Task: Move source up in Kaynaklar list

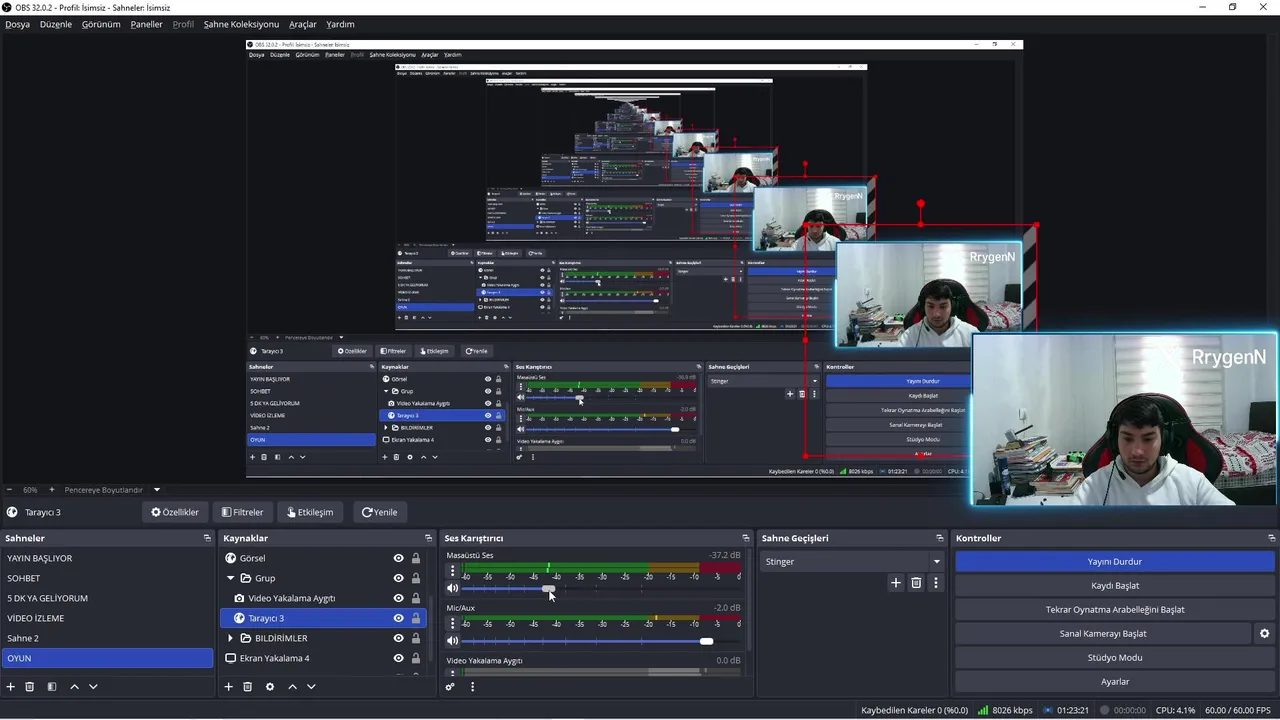Action: tap(292, 687)
